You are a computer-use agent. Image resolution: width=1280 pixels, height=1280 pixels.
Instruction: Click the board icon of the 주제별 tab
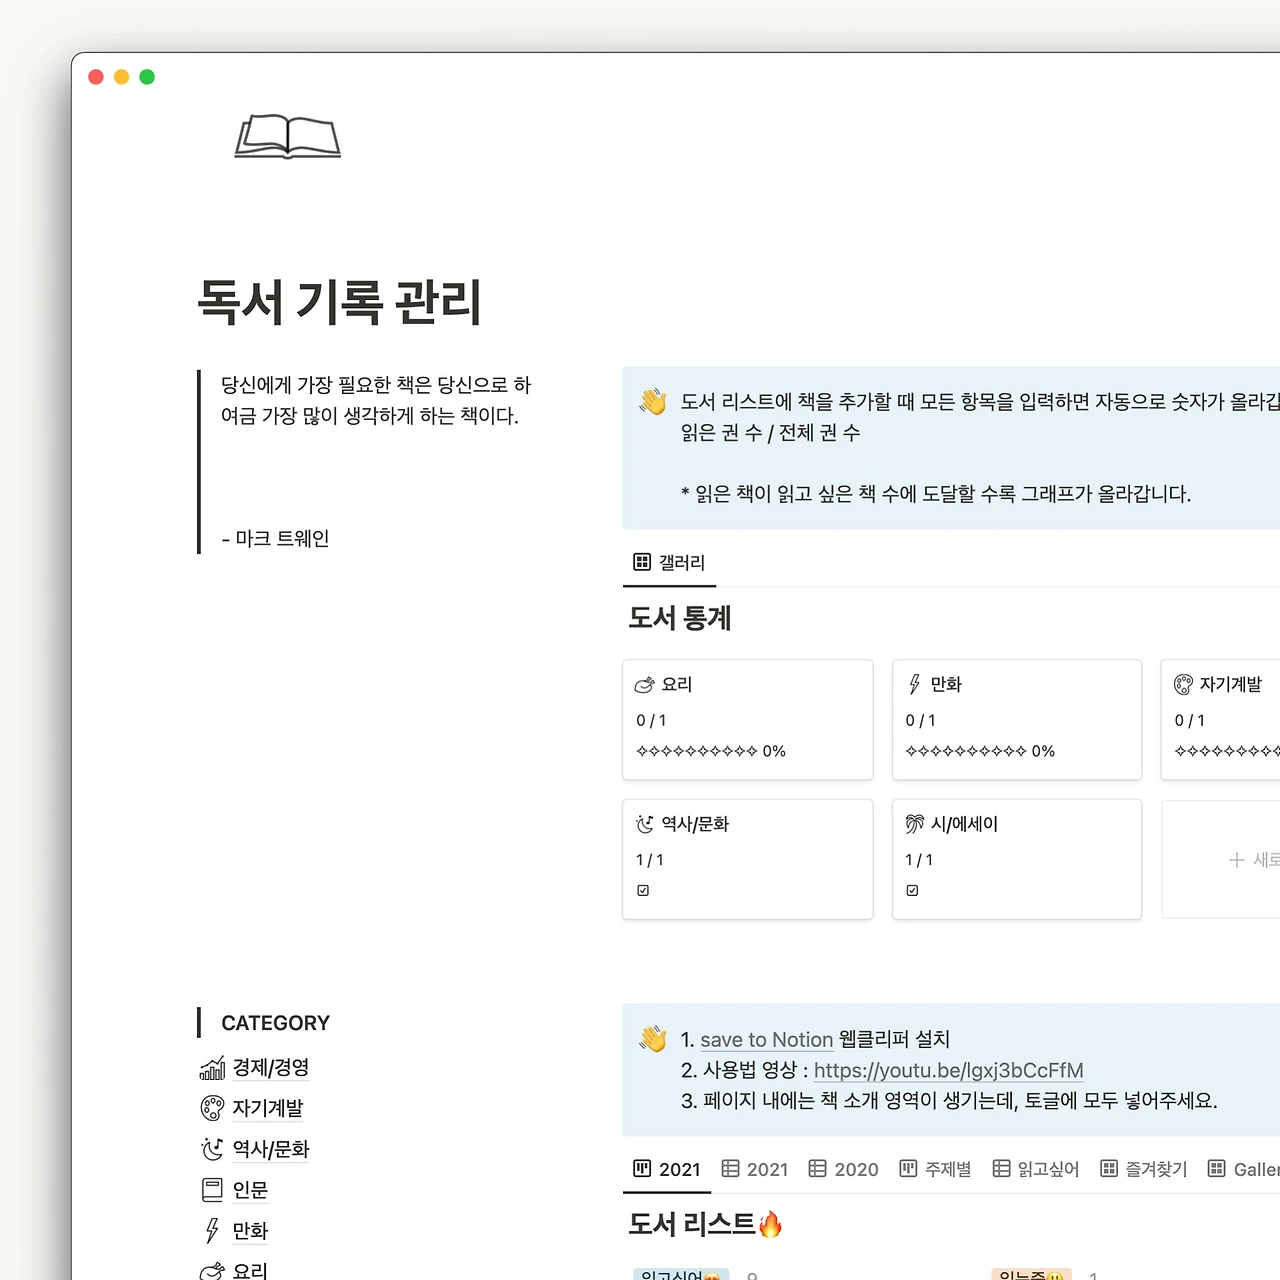coord(908,1168)
